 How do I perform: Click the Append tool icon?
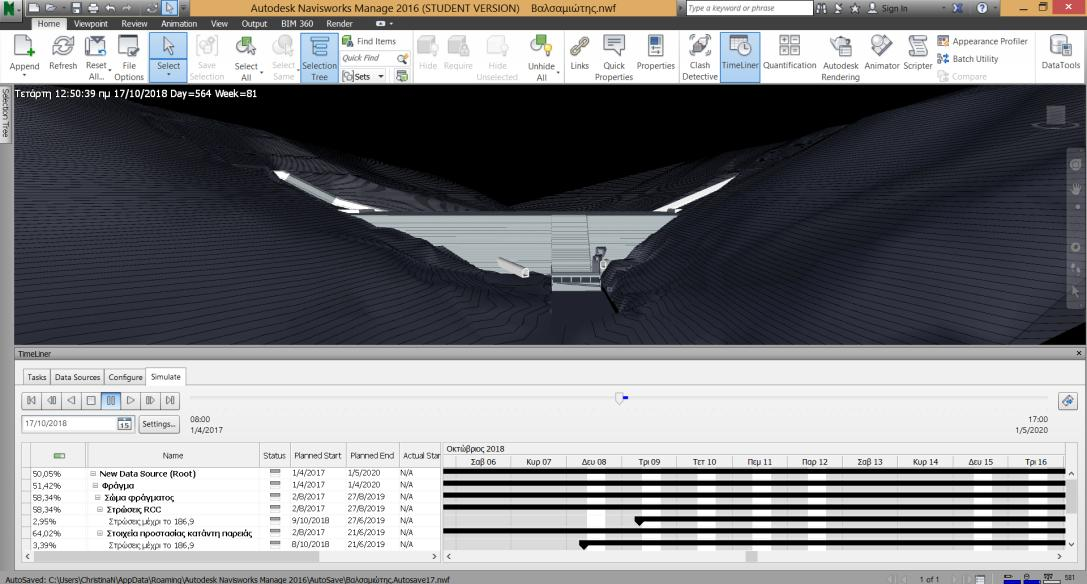24,46
